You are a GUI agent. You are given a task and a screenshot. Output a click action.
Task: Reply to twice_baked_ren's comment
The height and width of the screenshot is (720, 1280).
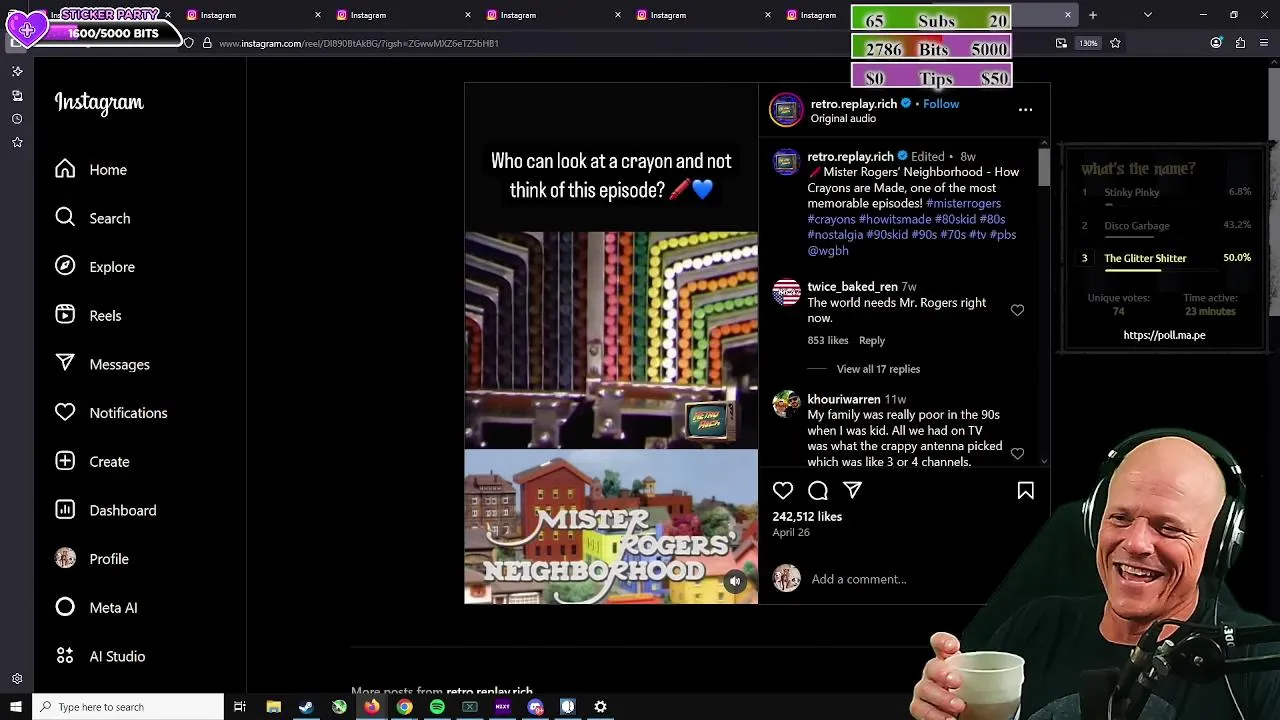(x=872, y=341)
